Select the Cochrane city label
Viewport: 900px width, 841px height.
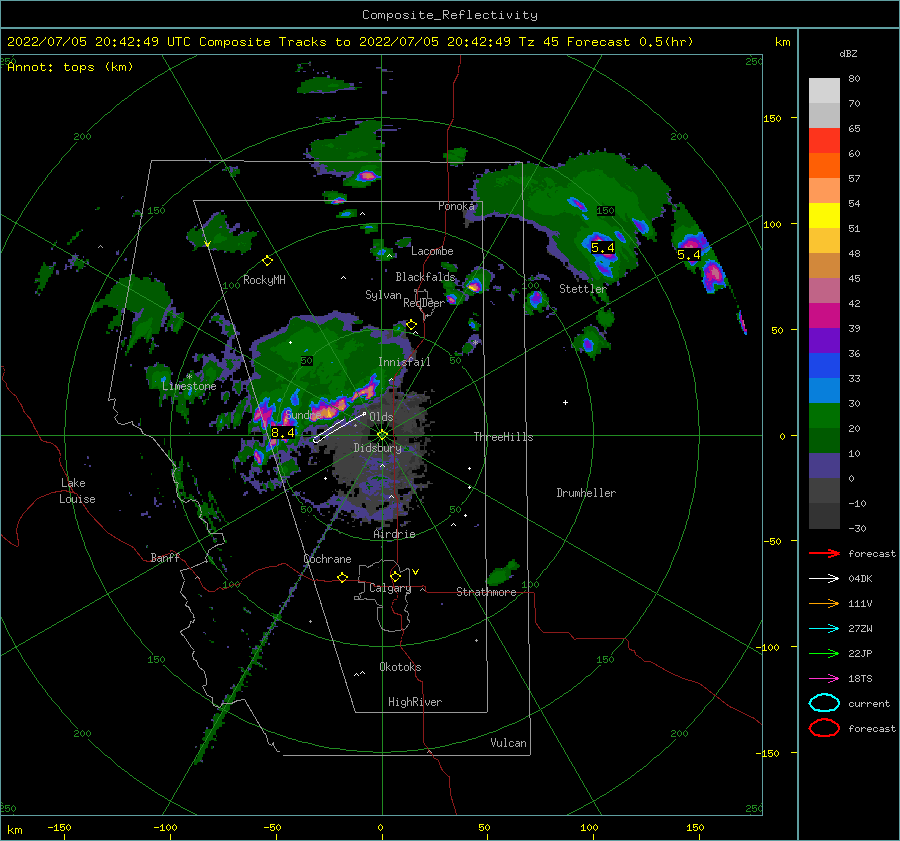click(x=327, y=559)
